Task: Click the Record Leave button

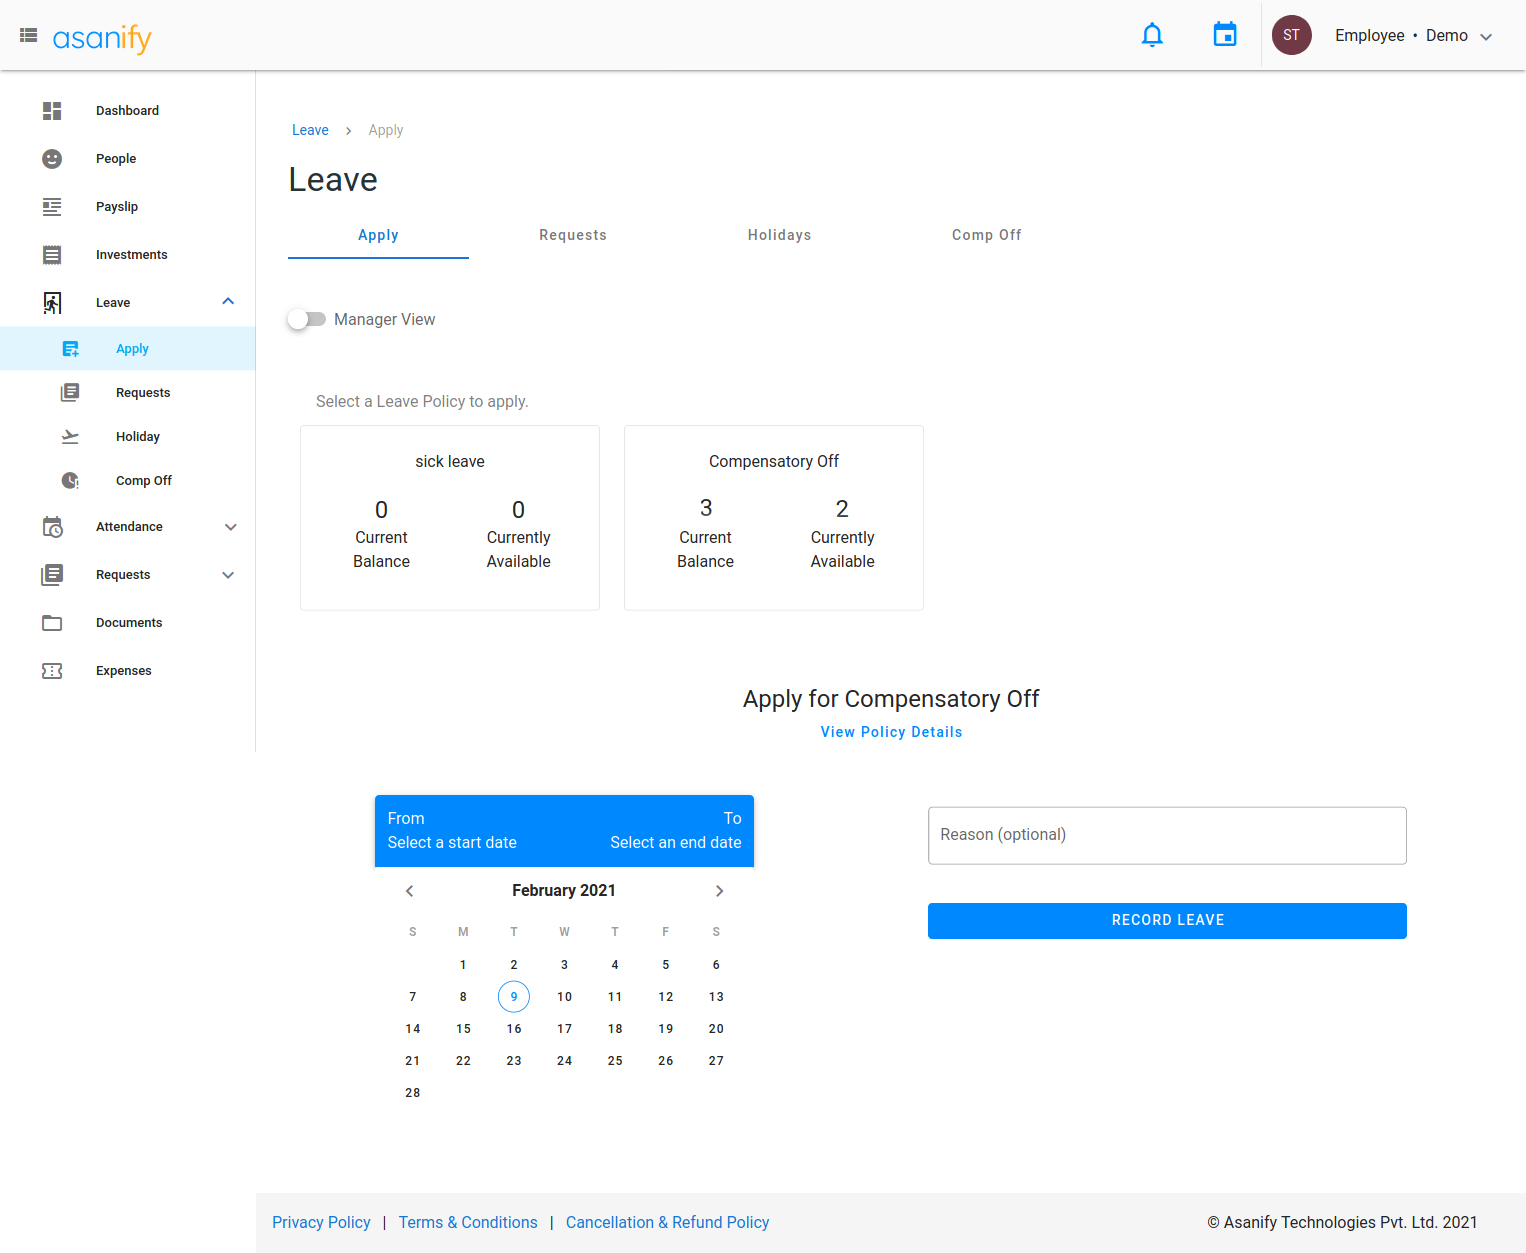Action: click(1167, 920)
